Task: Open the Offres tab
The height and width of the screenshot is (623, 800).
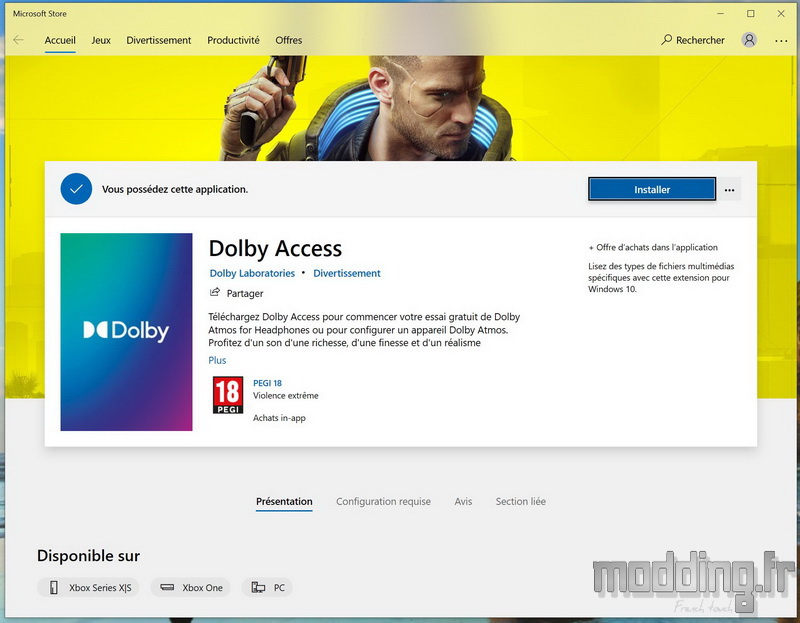Action: tap(289, 40)
